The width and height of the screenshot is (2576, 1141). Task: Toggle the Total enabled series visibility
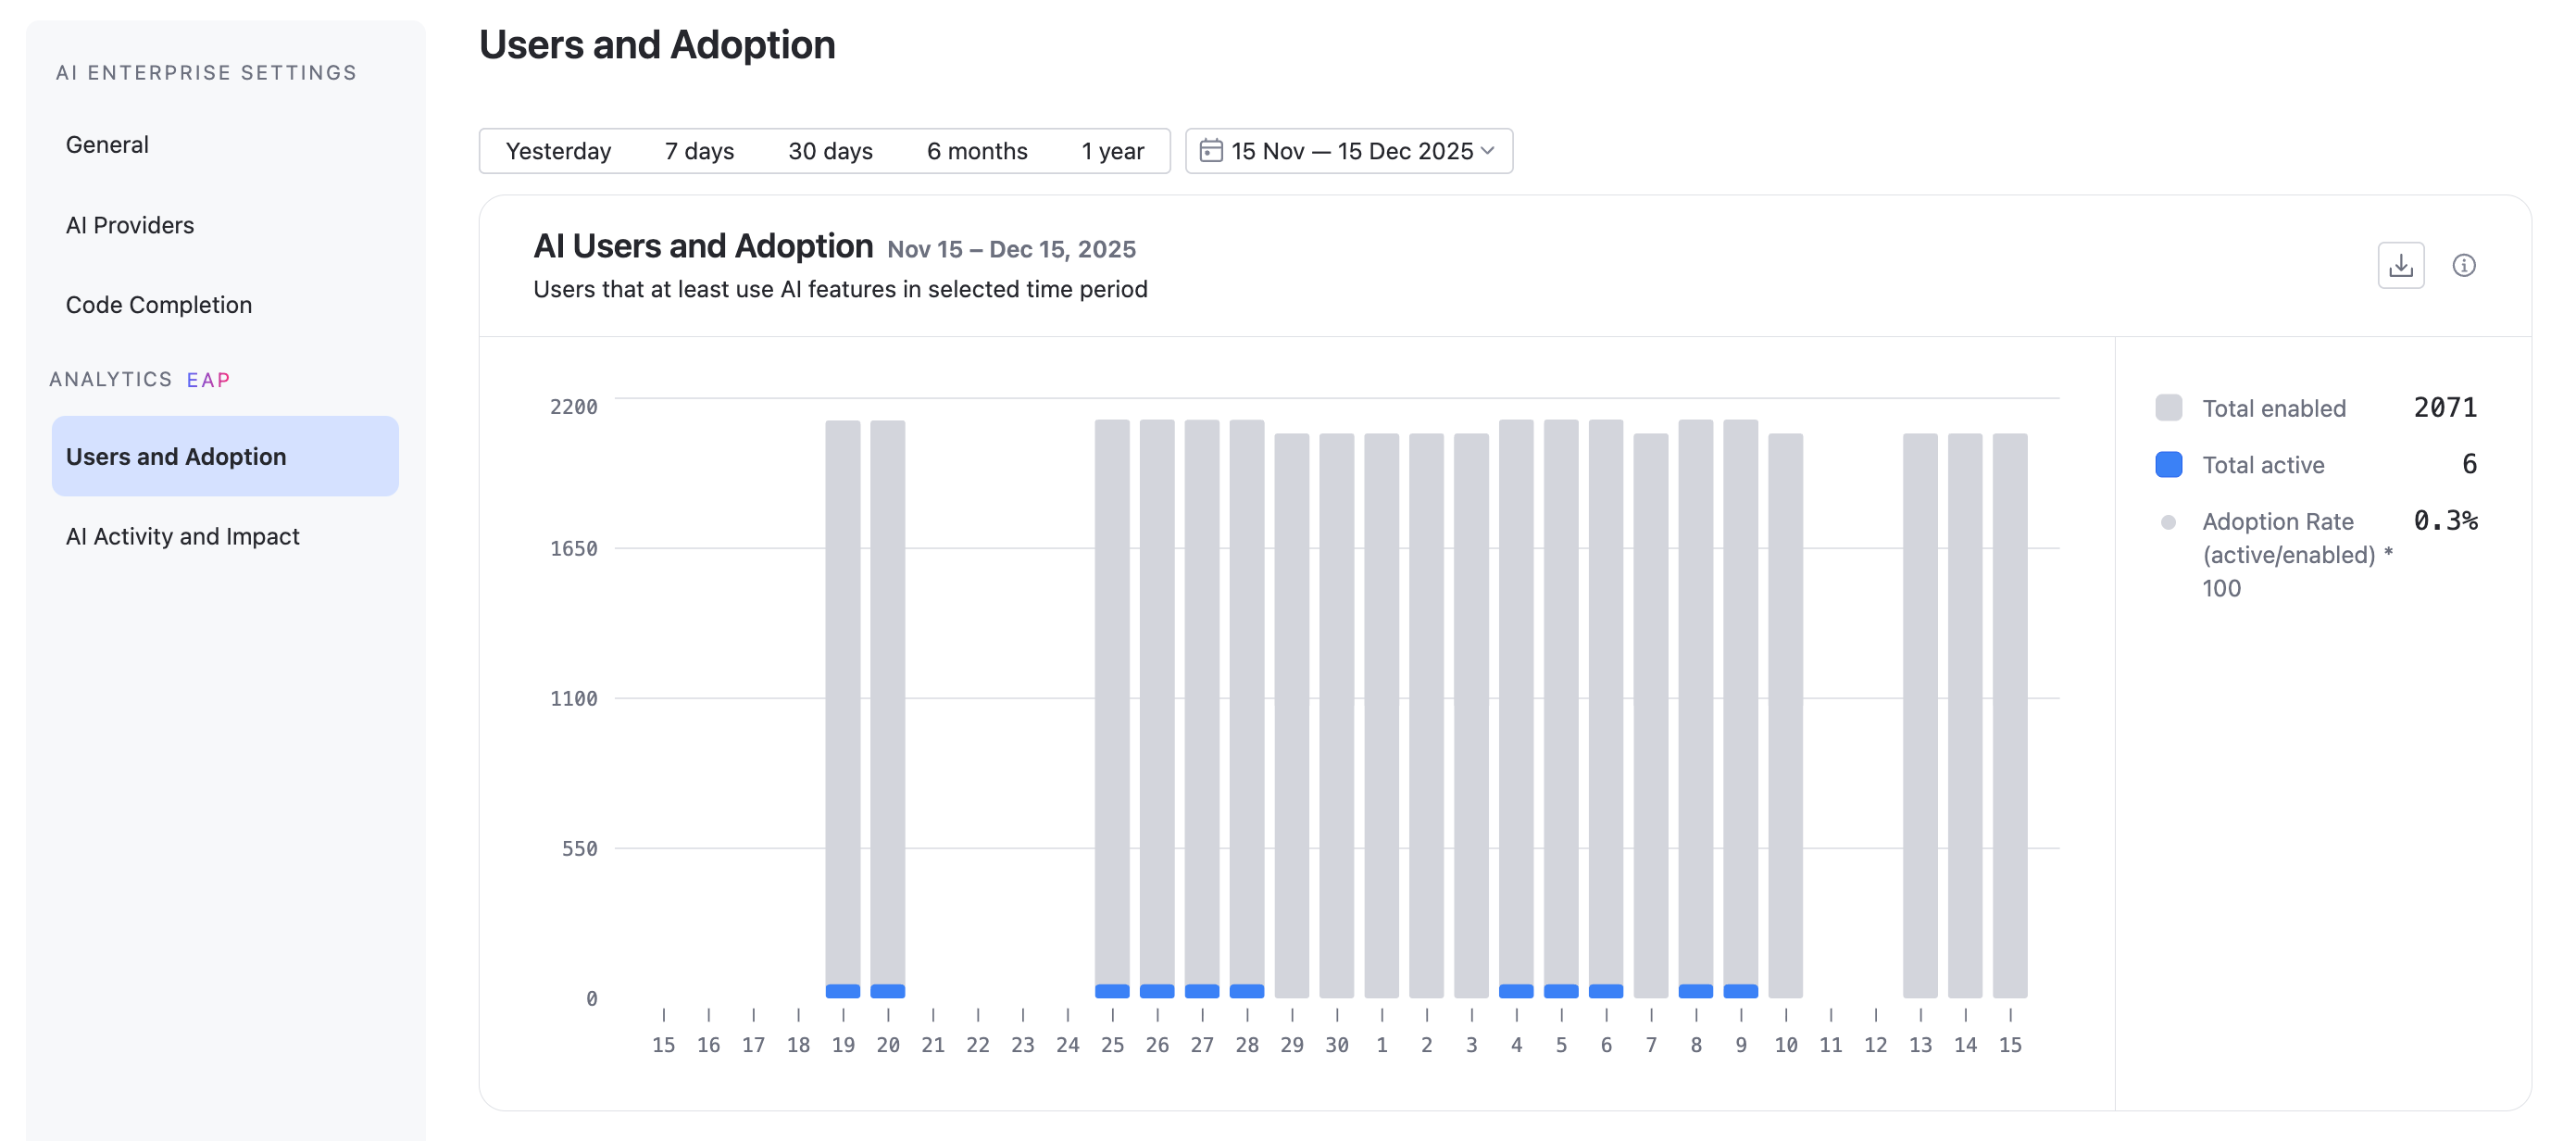(x=2274, y=408)
